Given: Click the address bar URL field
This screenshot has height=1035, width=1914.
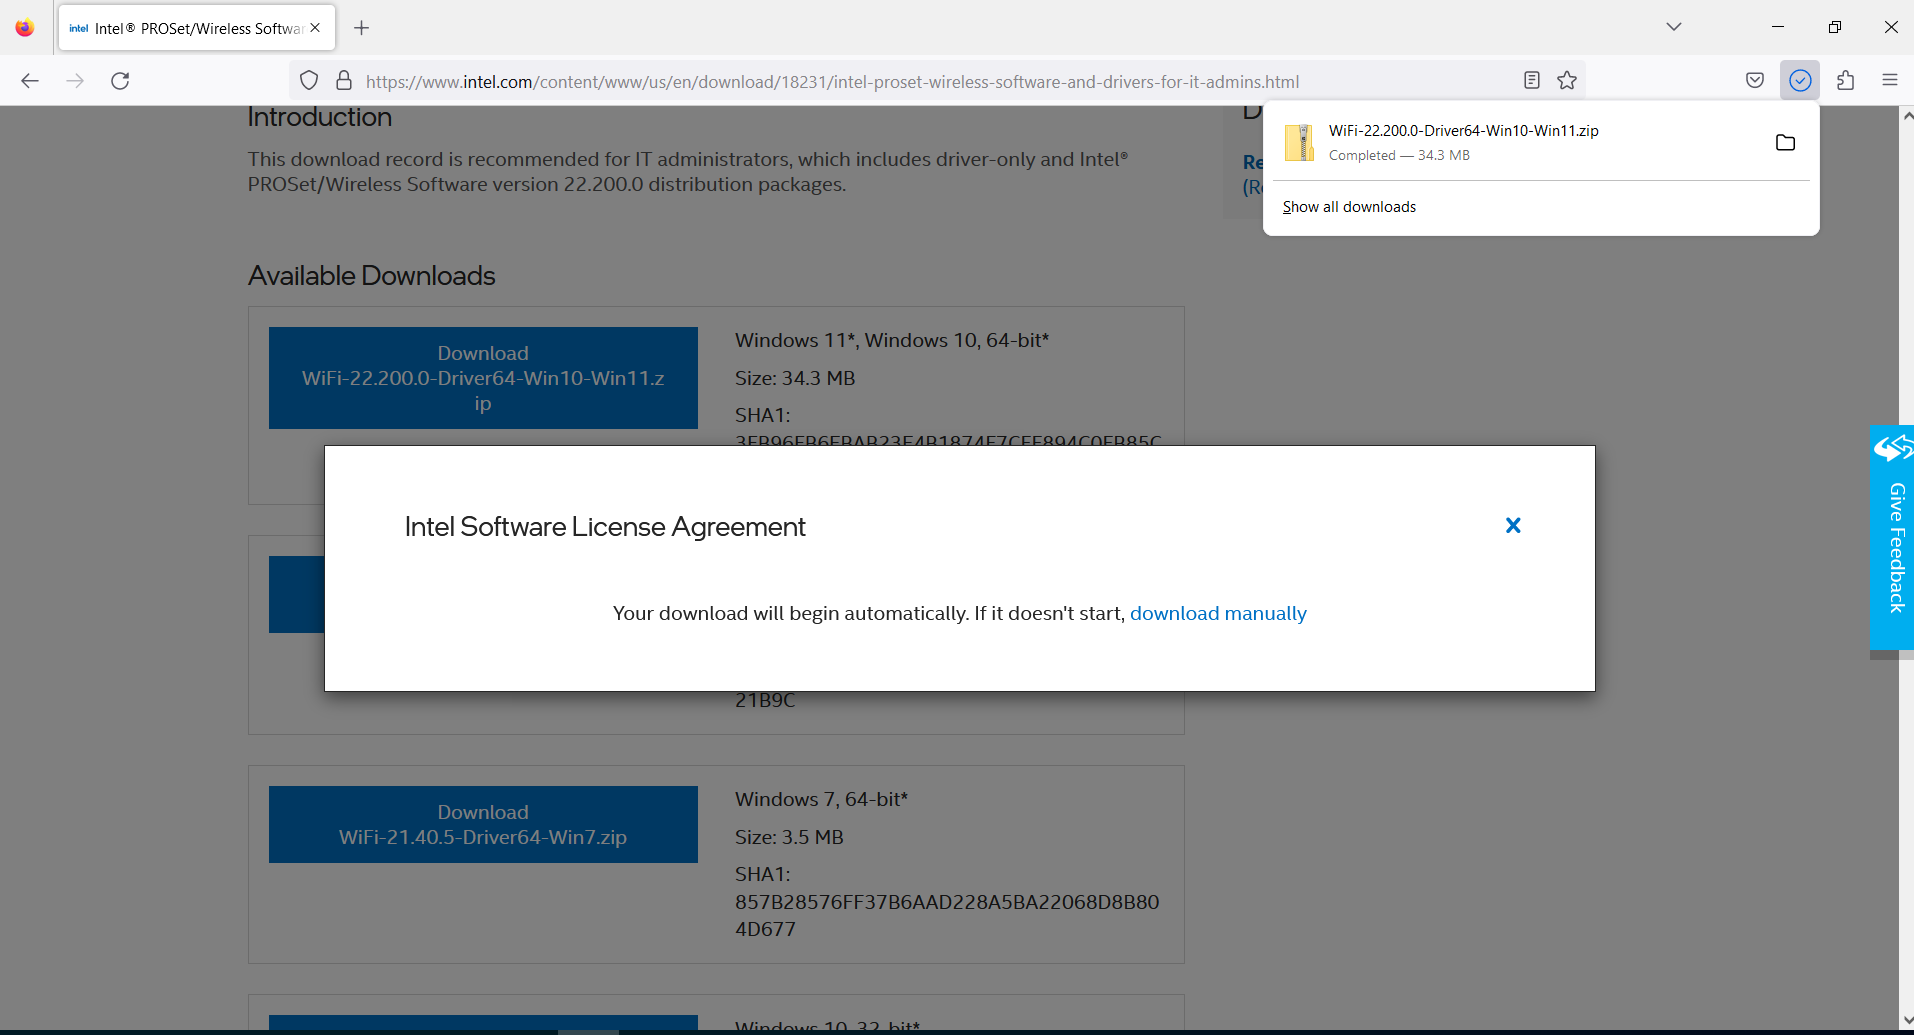Looking at the screenshot, I should (830, 81).
